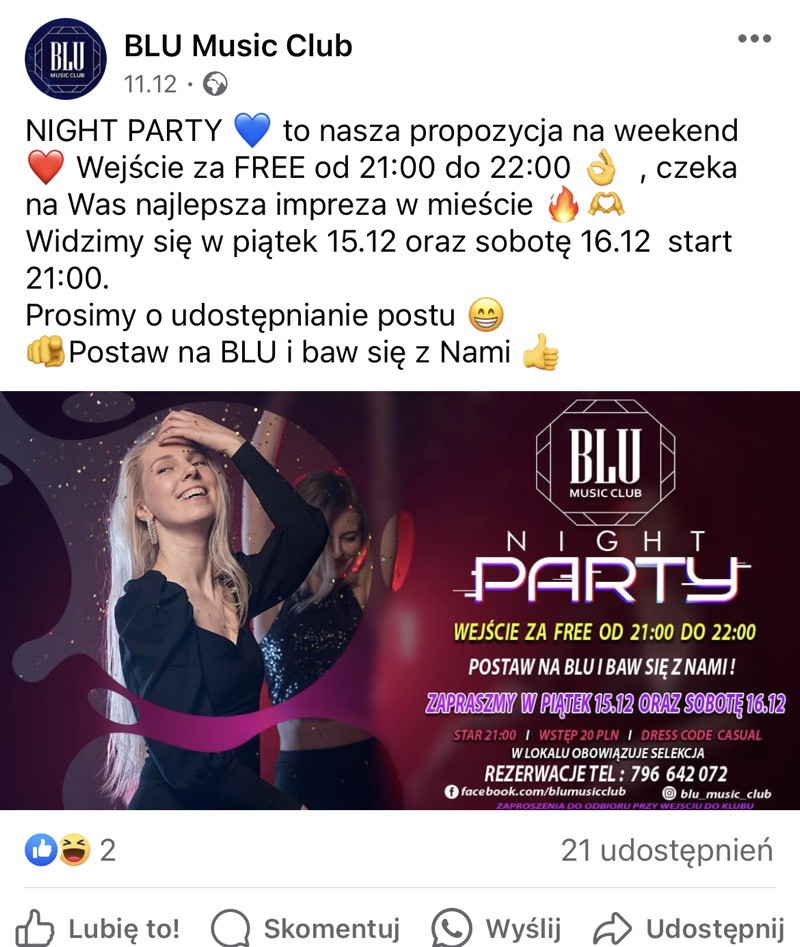Click the public globe visibility icon
Viewport: 800px width, 947px height.
(x=215, y=84)
